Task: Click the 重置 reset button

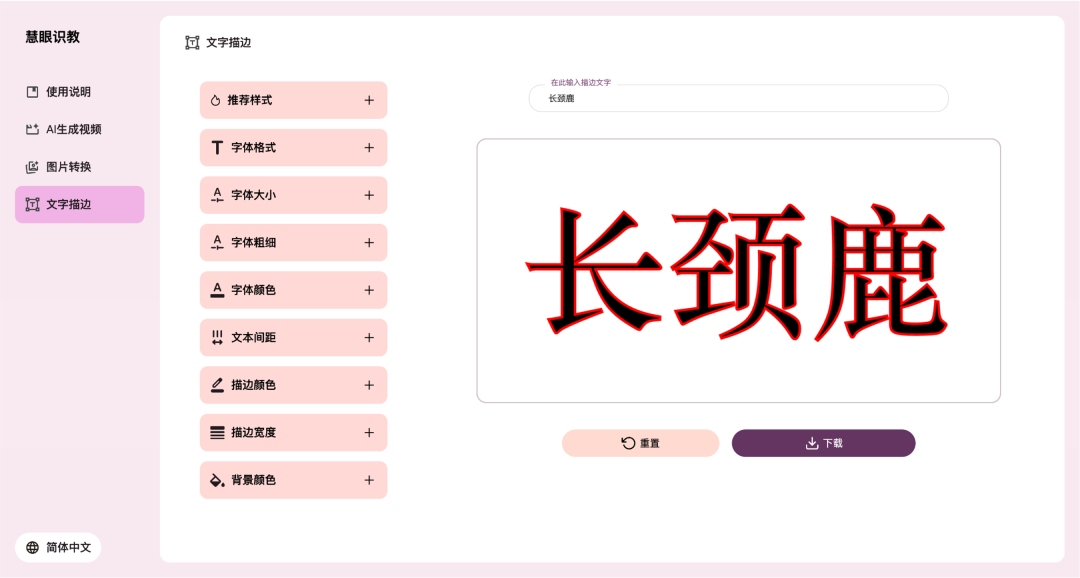Action: pyautogui.click(x=641, y=443)
